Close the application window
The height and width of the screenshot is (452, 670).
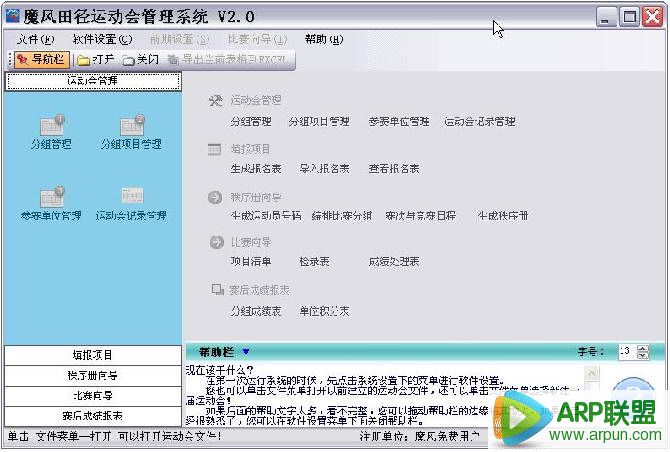(653, 17)
